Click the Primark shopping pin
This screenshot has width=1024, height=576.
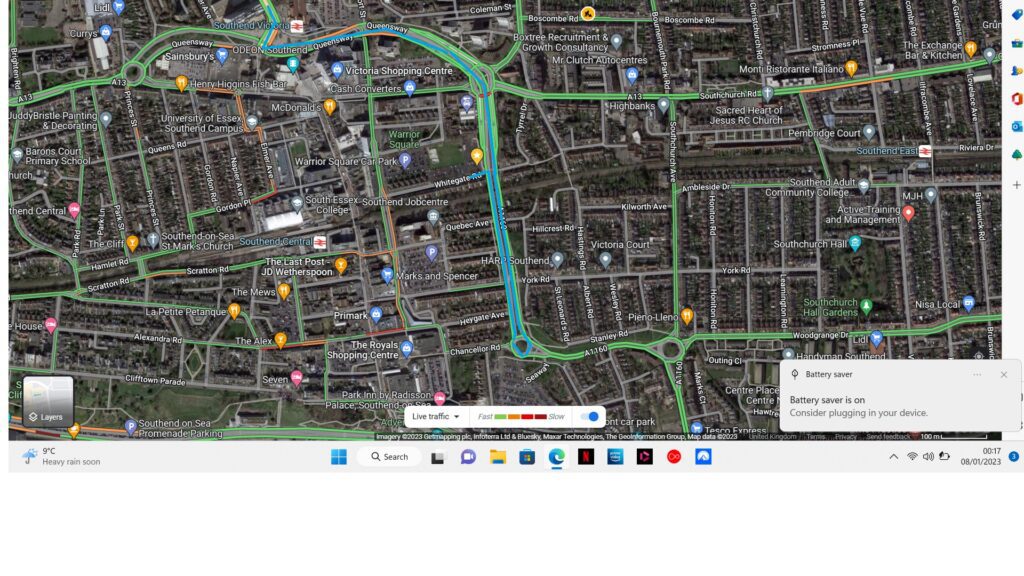click(376, 314)
